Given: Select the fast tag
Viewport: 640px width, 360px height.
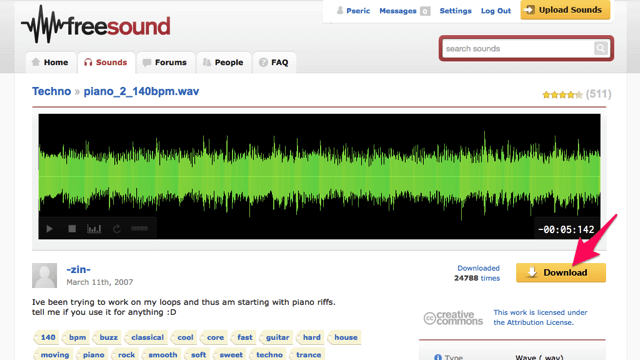Looking at the screenshot, I should [243, 338].
